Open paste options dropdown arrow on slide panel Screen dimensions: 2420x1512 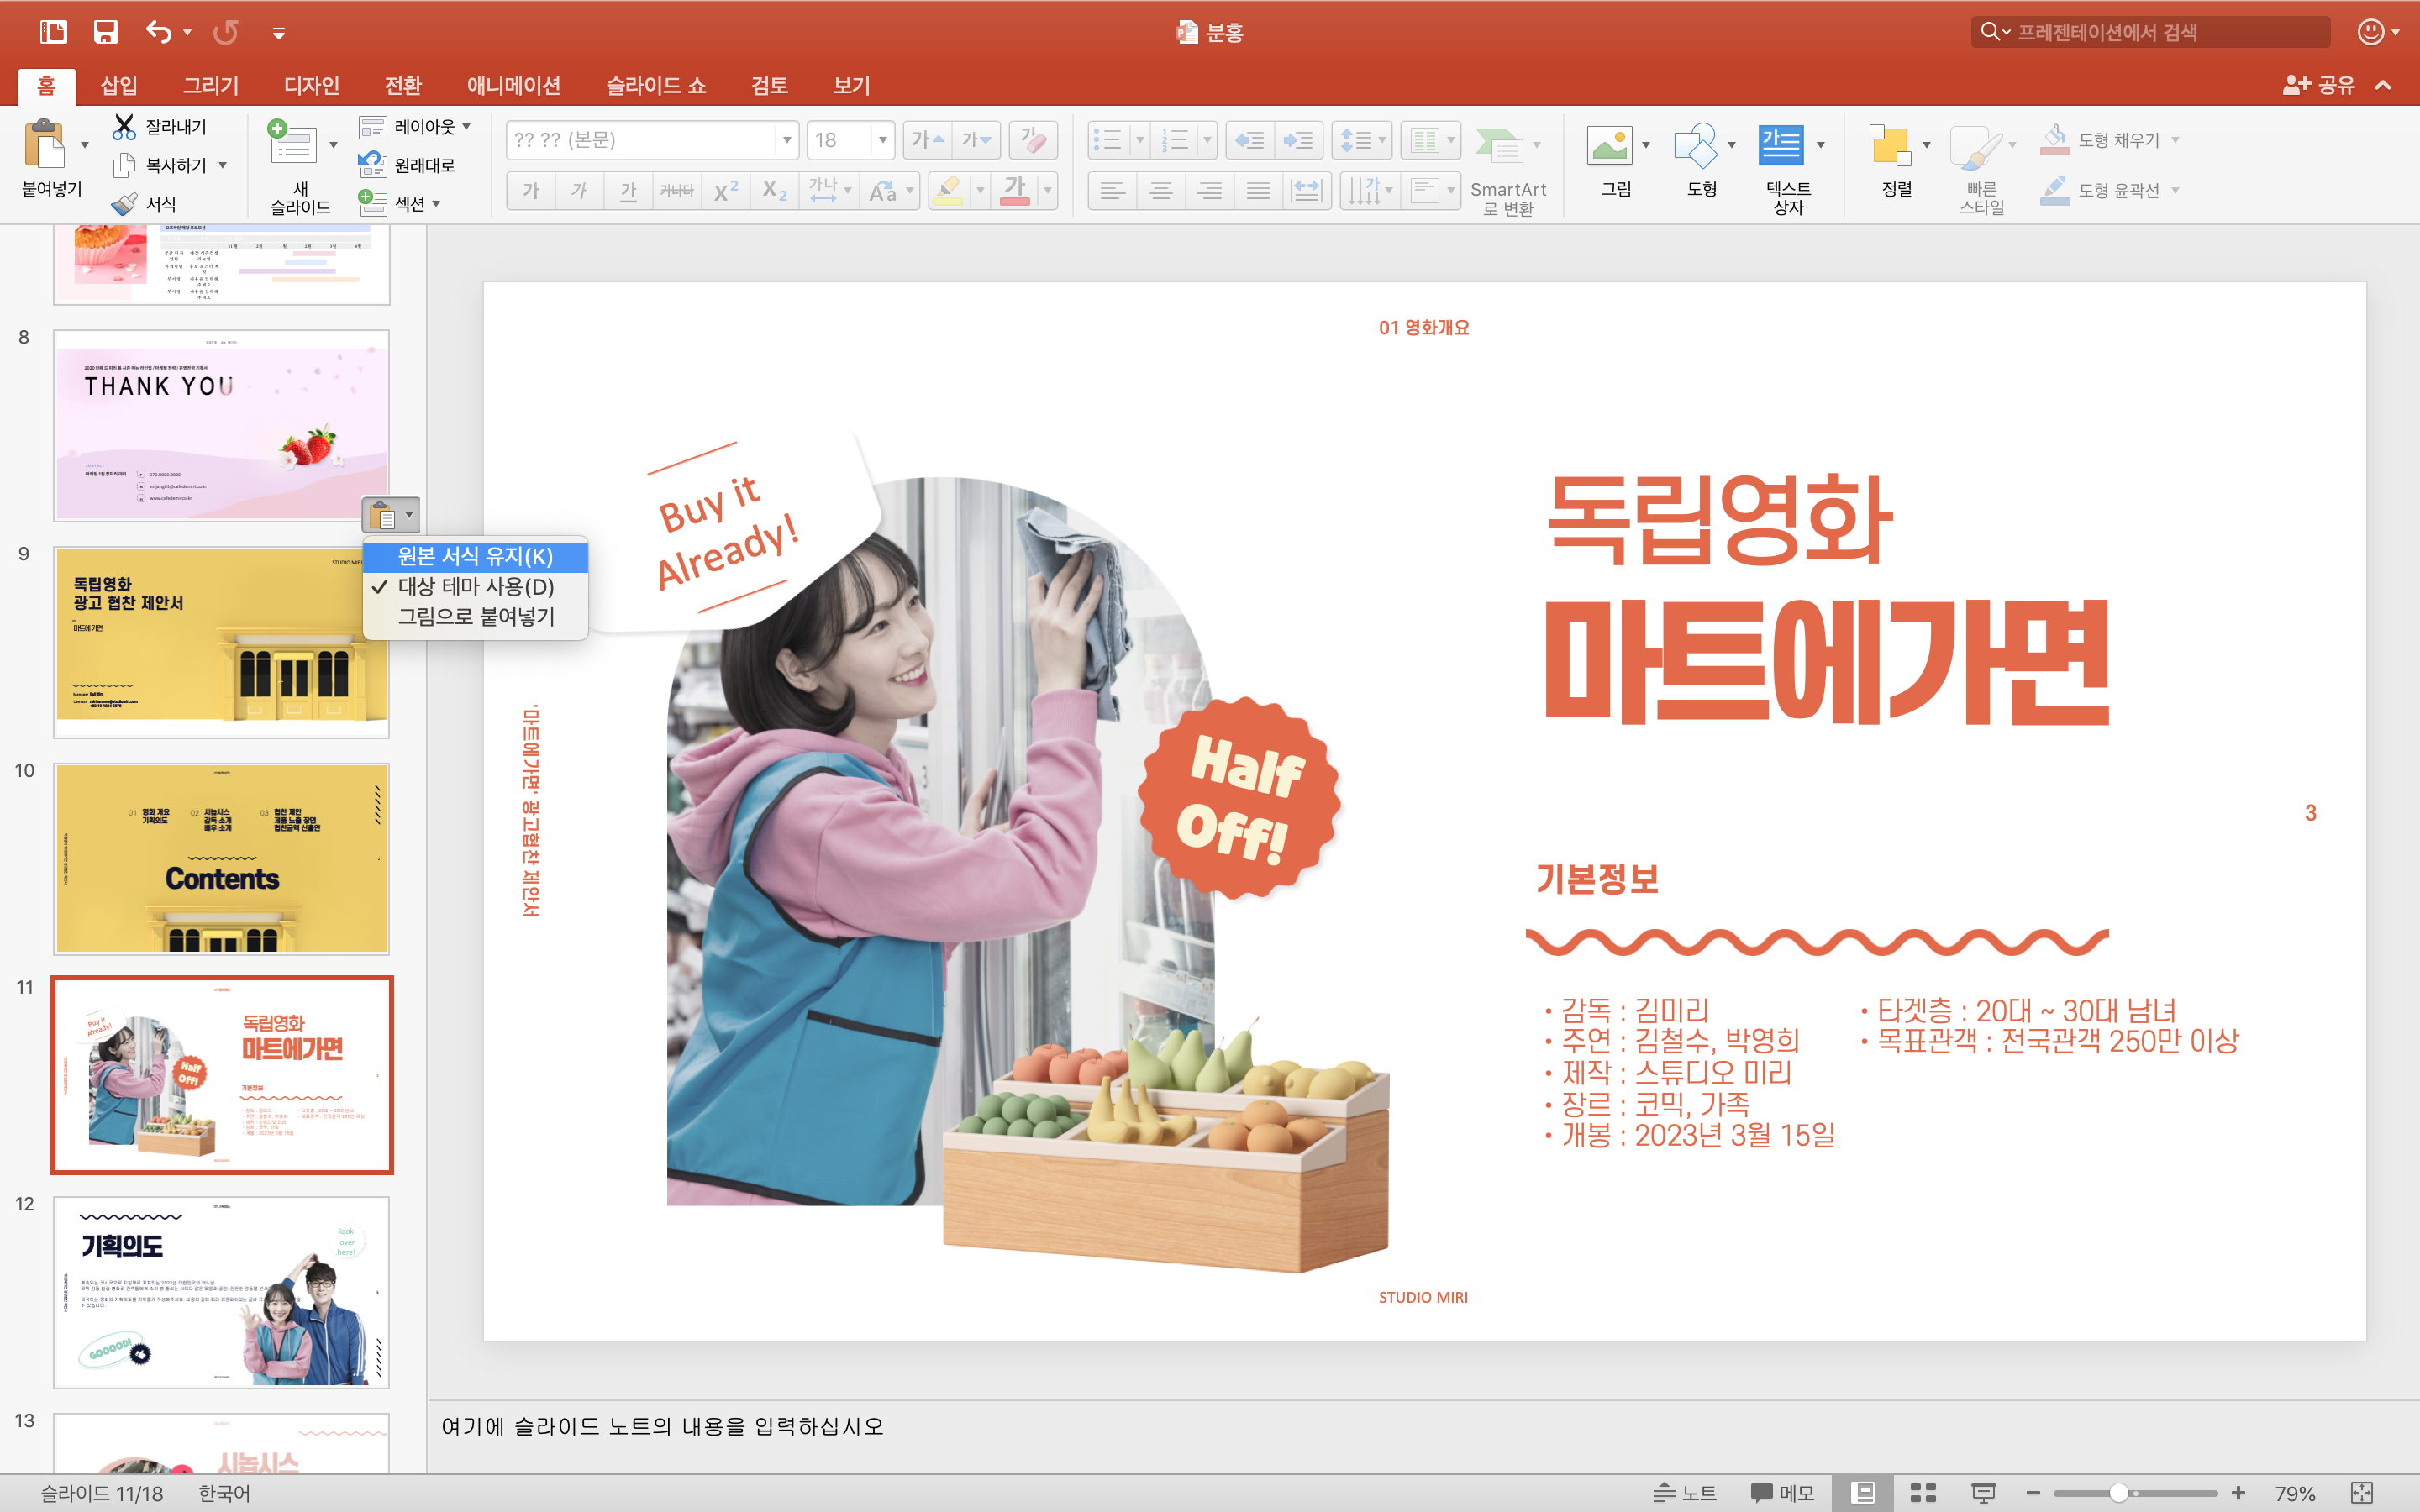[409, 515]
